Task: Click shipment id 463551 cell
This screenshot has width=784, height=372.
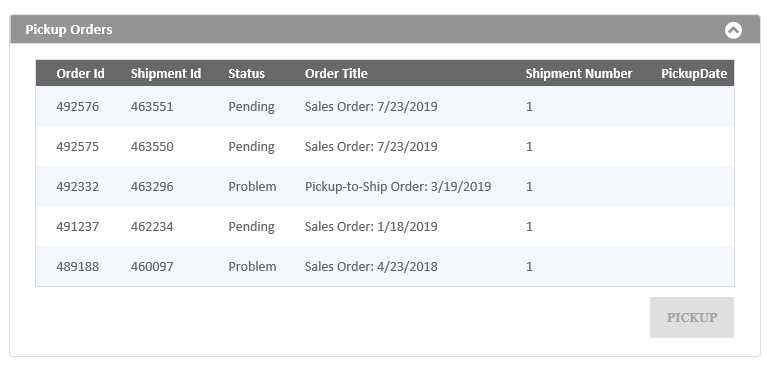Action: (152, 106)
